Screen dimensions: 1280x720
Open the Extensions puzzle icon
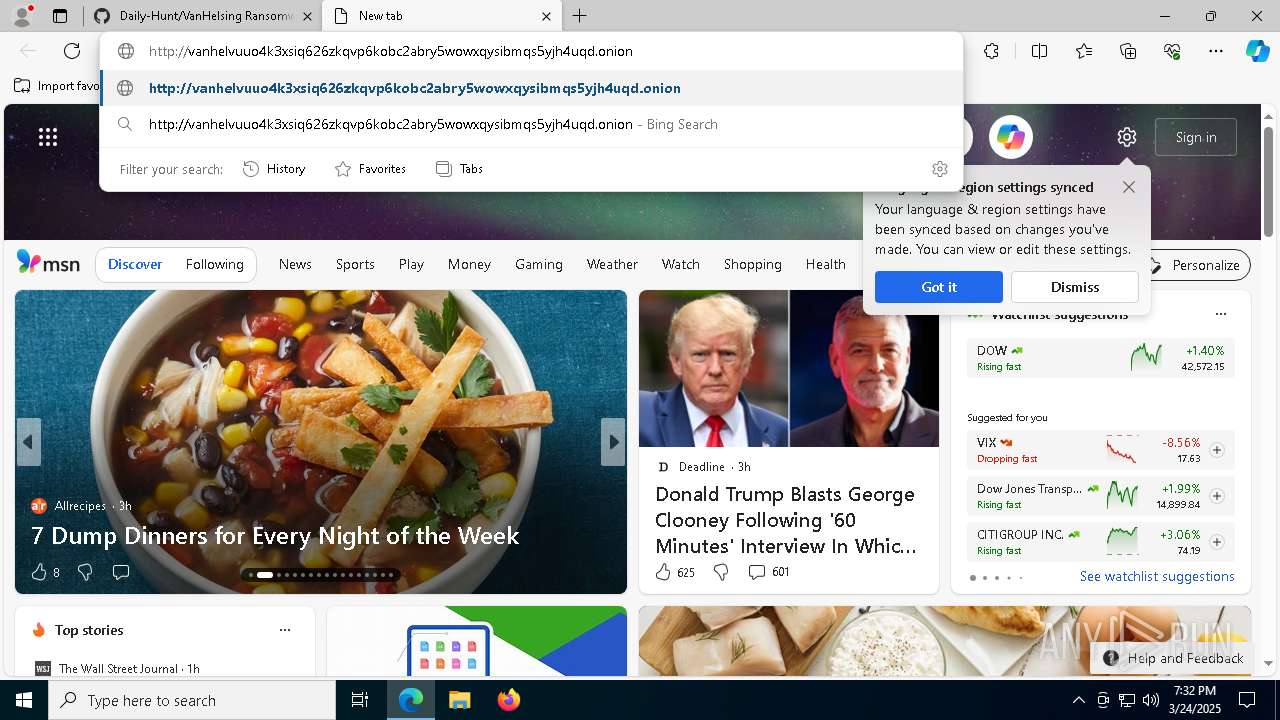[991, 51]
